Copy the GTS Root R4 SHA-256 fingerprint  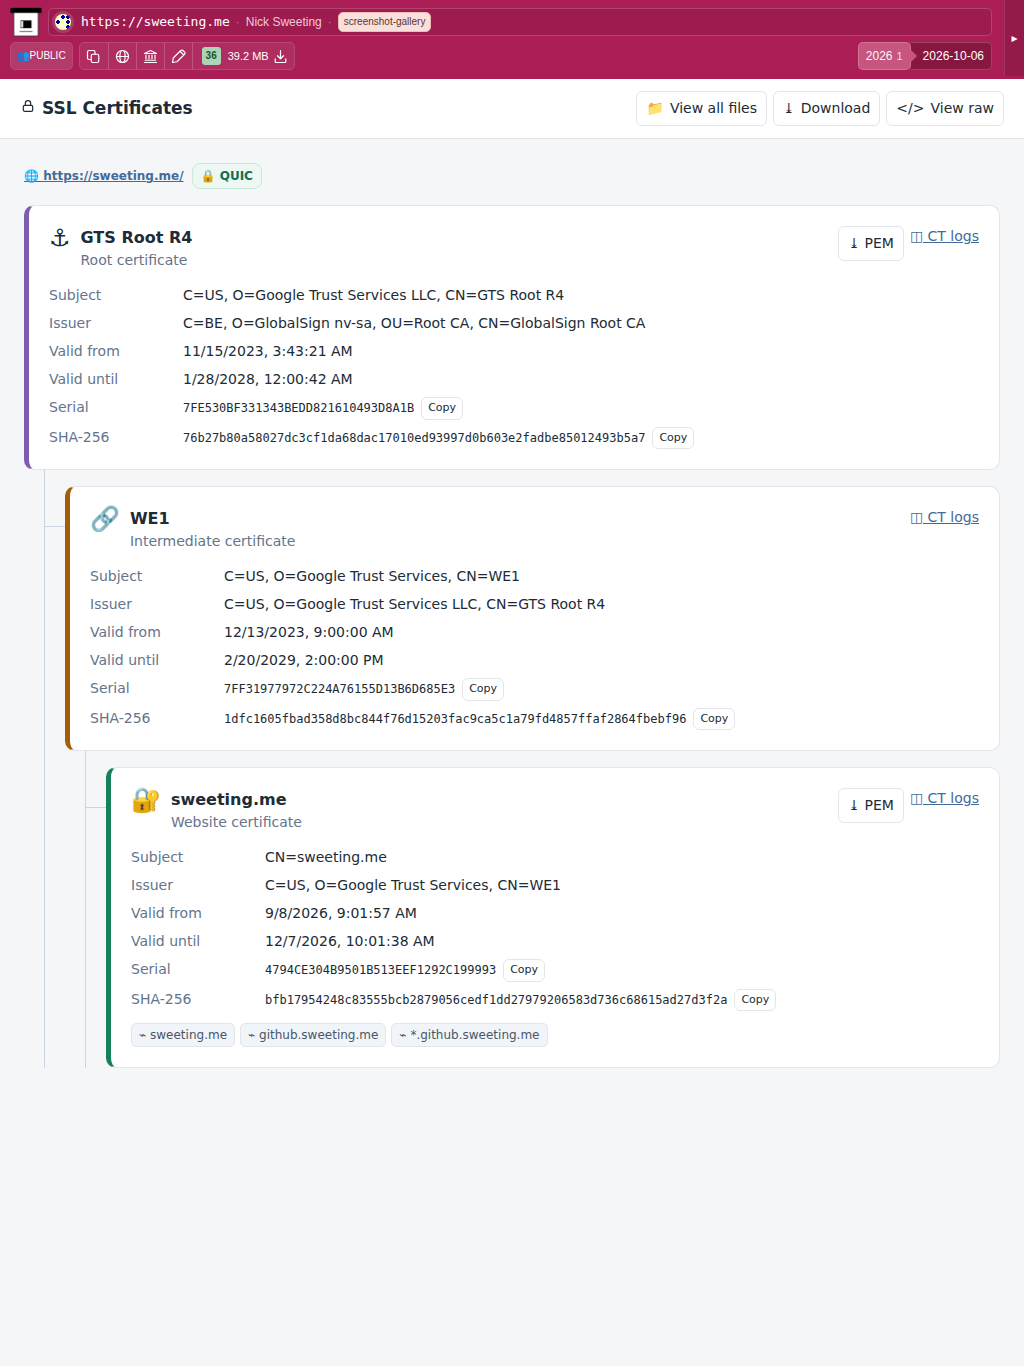673,438
